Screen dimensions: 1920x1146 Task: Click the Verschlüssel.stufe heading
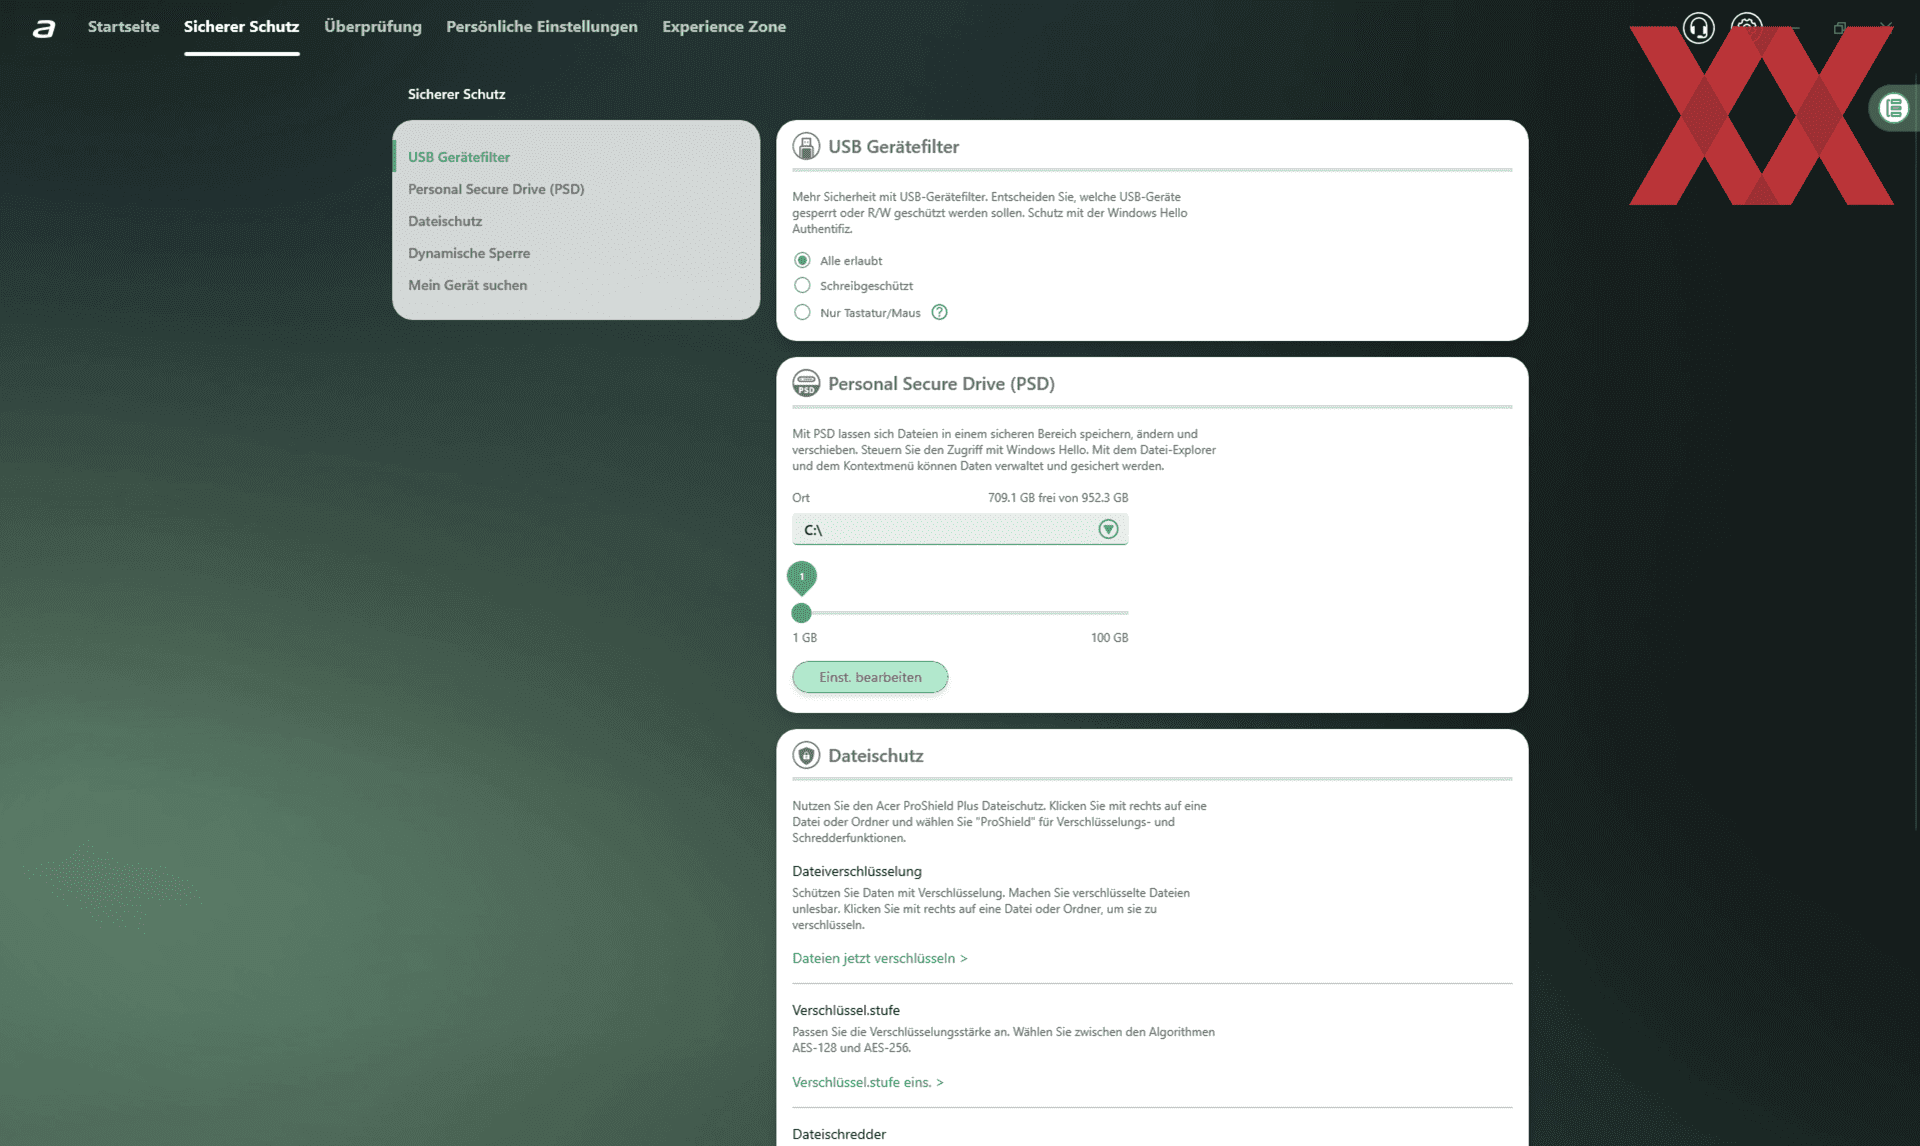point(846,1010)
